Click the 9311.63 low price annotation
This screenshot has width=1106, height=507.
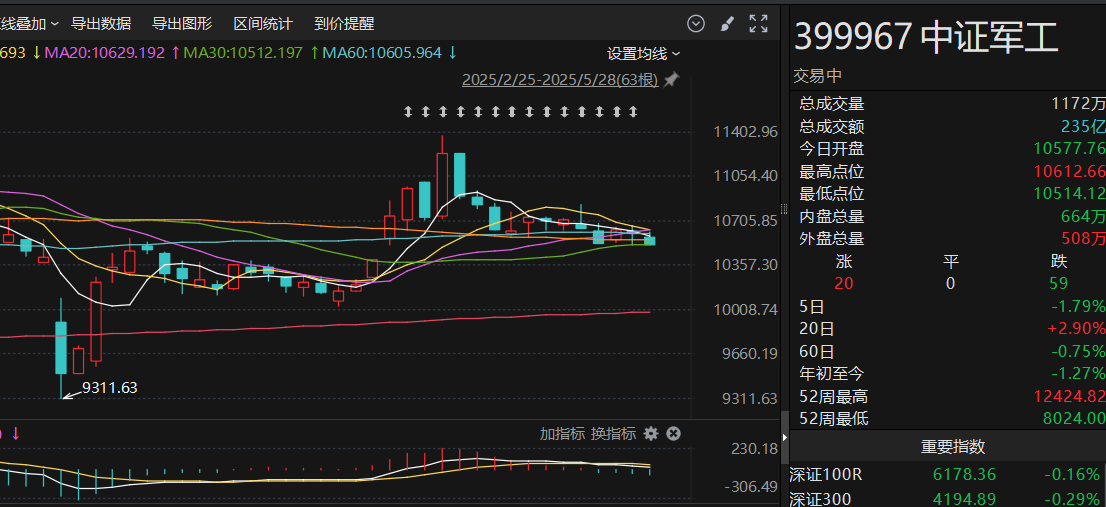pos(109,387)
